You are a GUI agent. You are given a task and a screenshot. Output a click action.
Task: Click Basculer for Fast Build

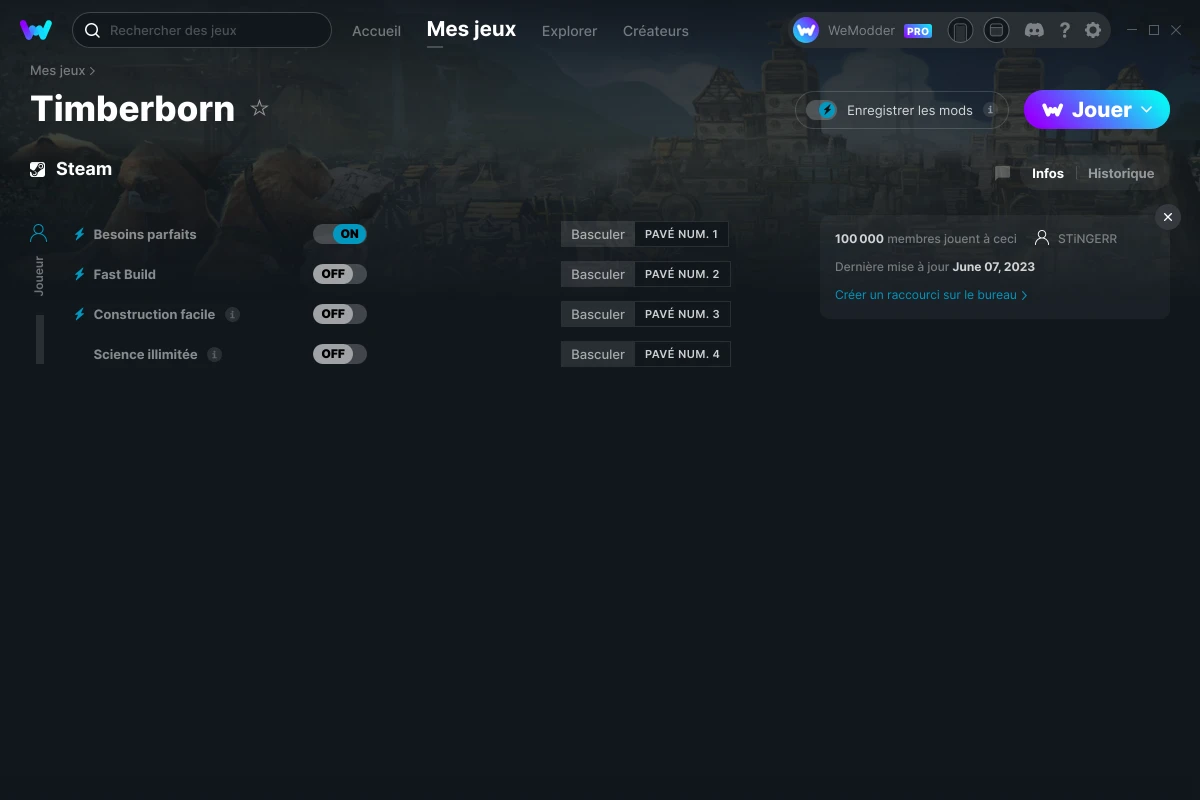[598, 274]
